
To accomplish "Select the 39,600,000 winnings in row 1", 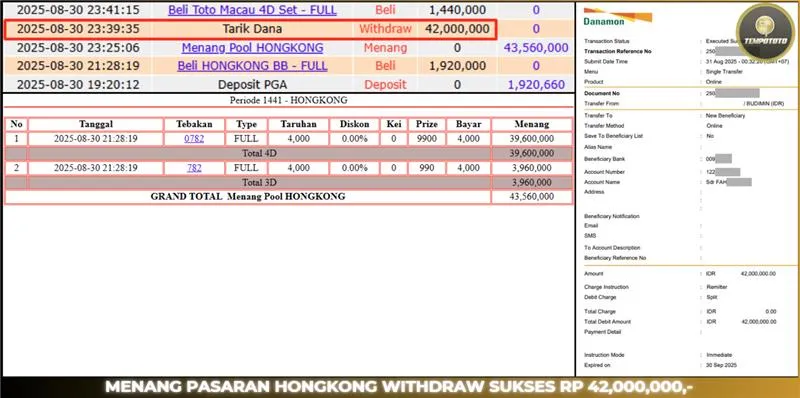I will [x=532, y=138].
